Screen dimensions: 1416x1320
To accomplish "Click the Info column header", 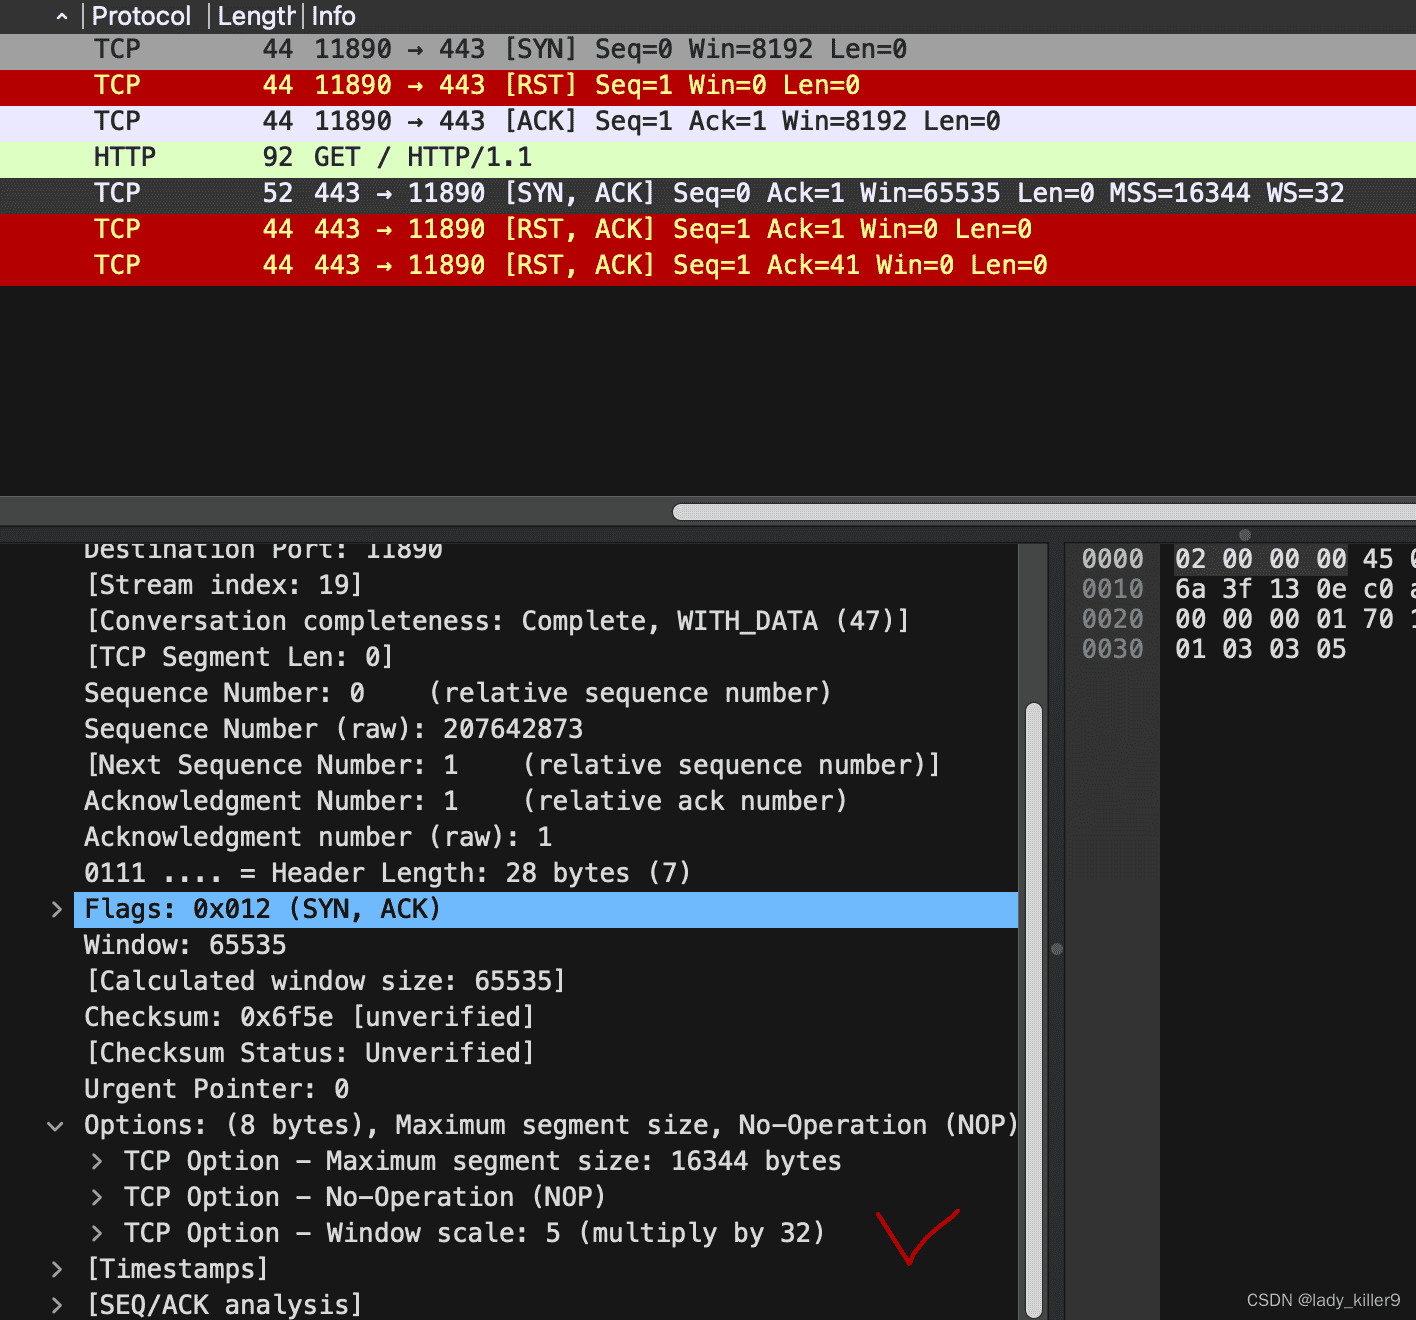I will (x=334, y=16).
